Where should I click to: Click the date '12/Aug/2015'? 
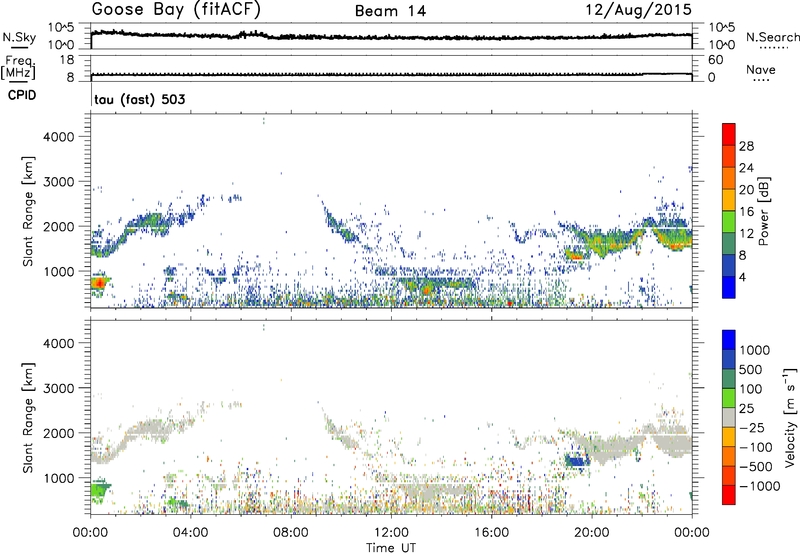pyautogui.click(x=638, y=9)
